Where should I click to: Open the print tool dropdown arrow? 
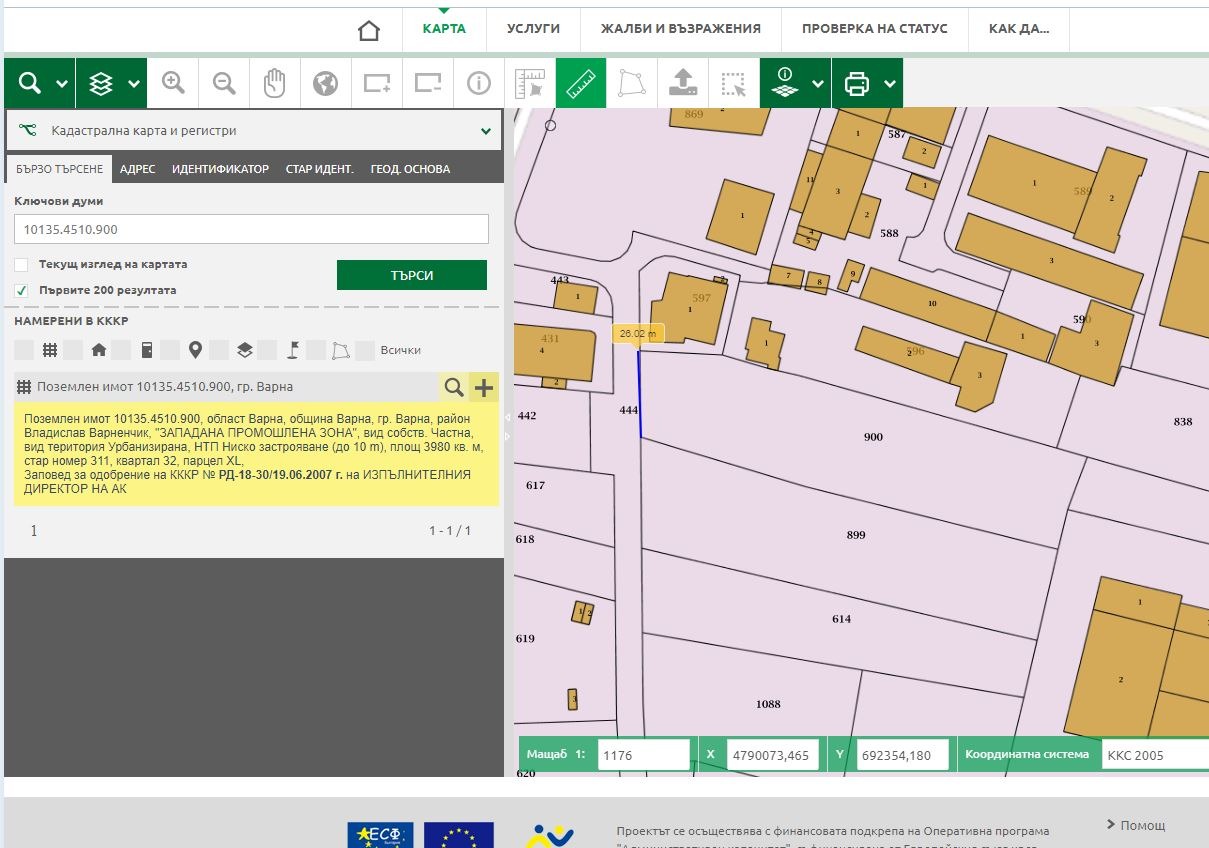(x=888, y=84)
